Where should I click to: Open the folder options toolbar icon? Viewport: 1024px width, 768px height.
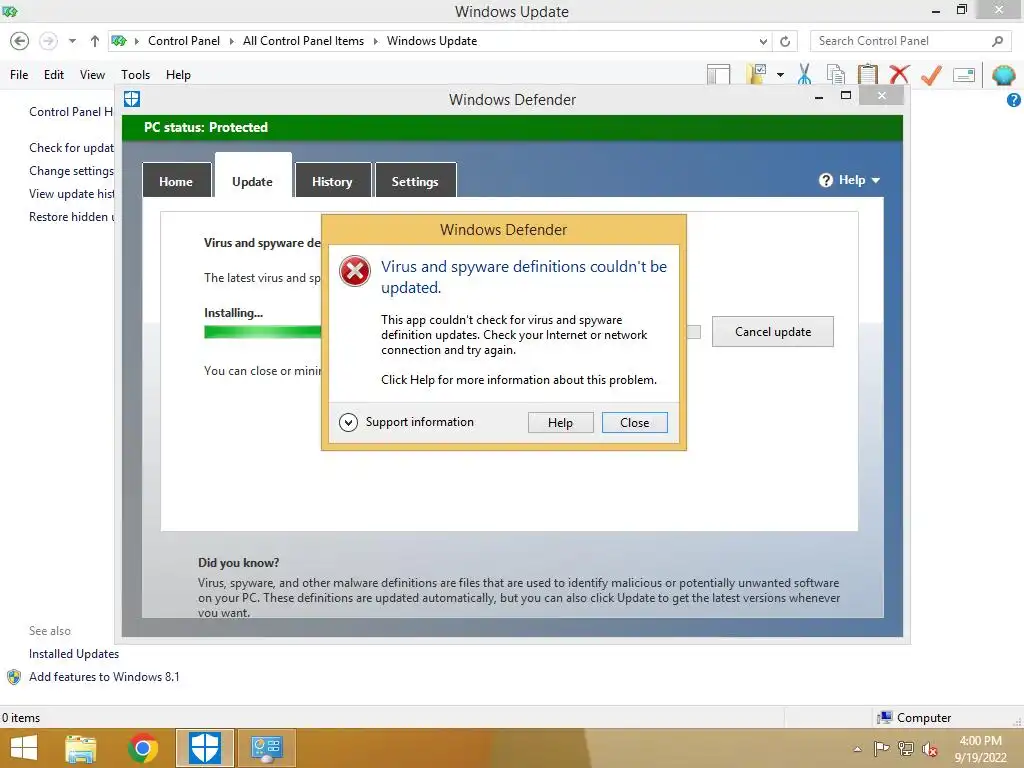pos(756,74)
